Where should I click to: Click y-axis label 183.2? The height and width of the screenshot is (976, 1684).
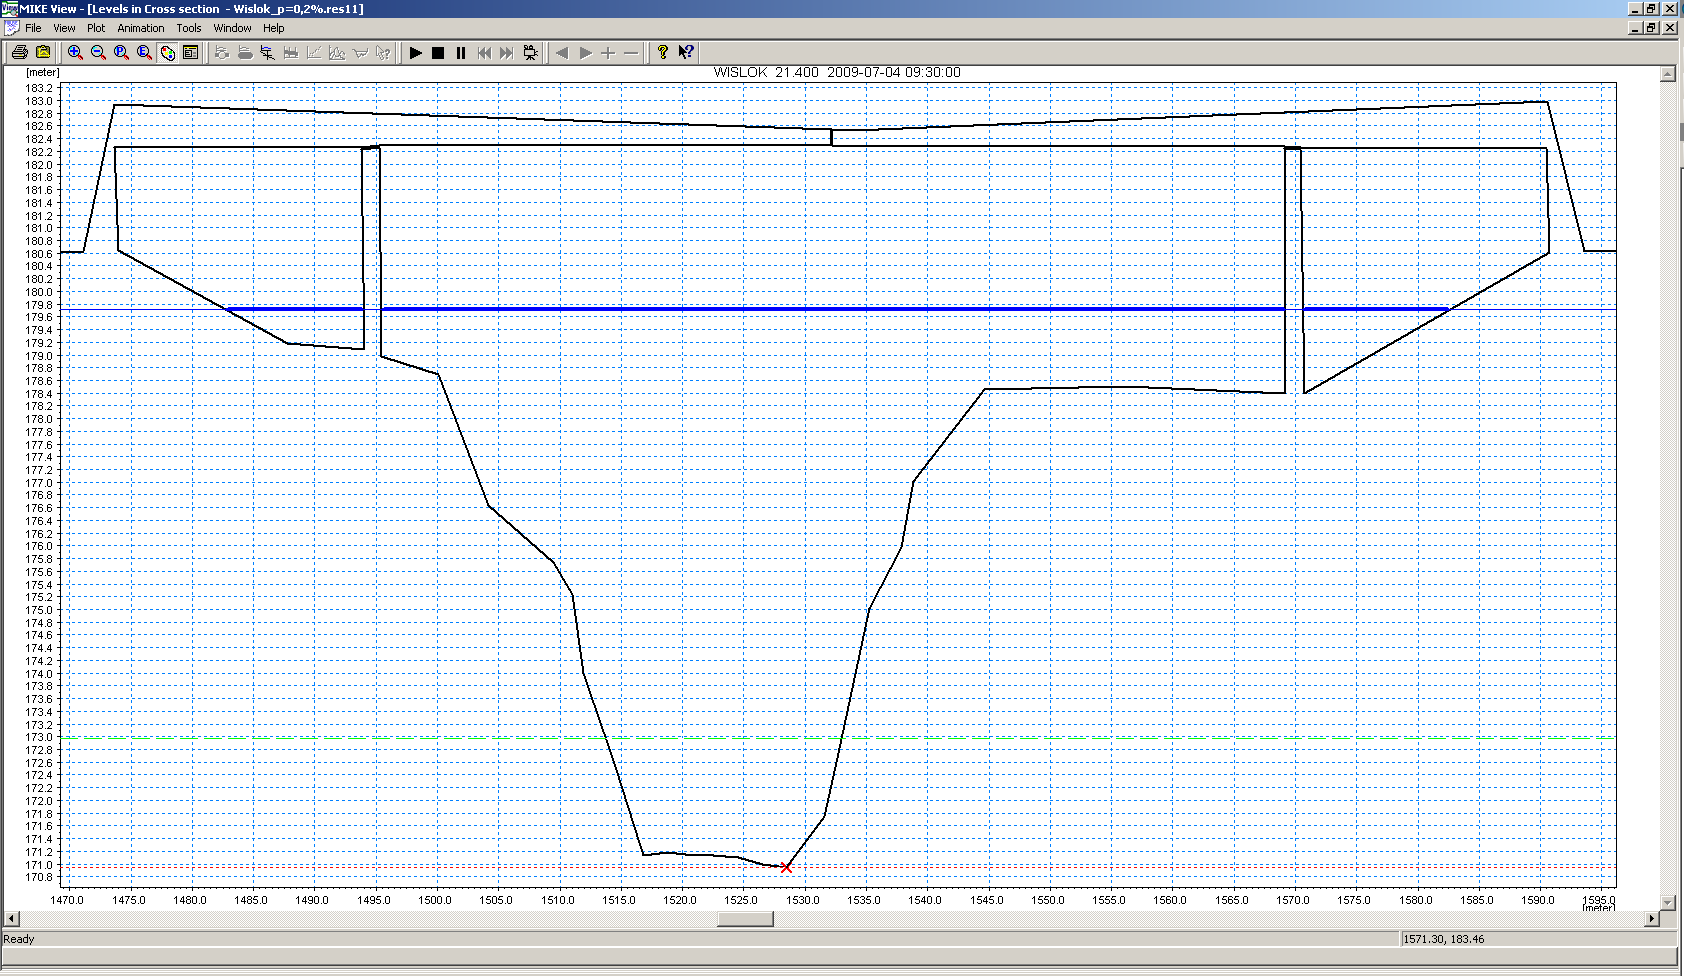[39, 88]
